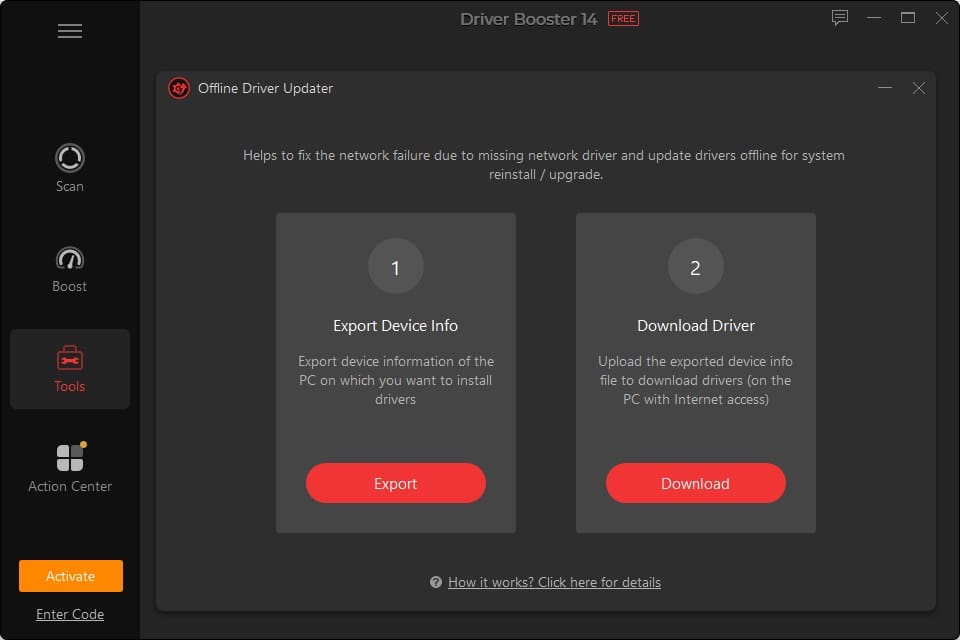Click the Offline Driver Updater title text
The height and width of the screenshot is (640, 960).
click(265, 88)
